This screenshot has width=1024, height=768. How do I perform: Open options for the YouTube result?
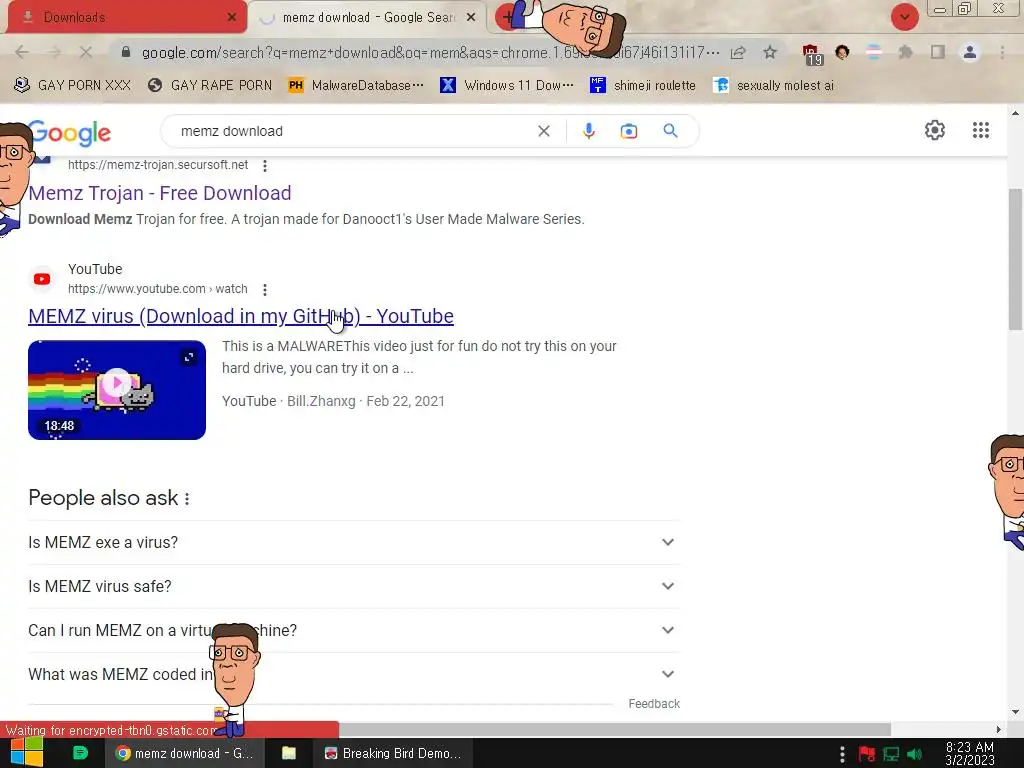point(264,289)
